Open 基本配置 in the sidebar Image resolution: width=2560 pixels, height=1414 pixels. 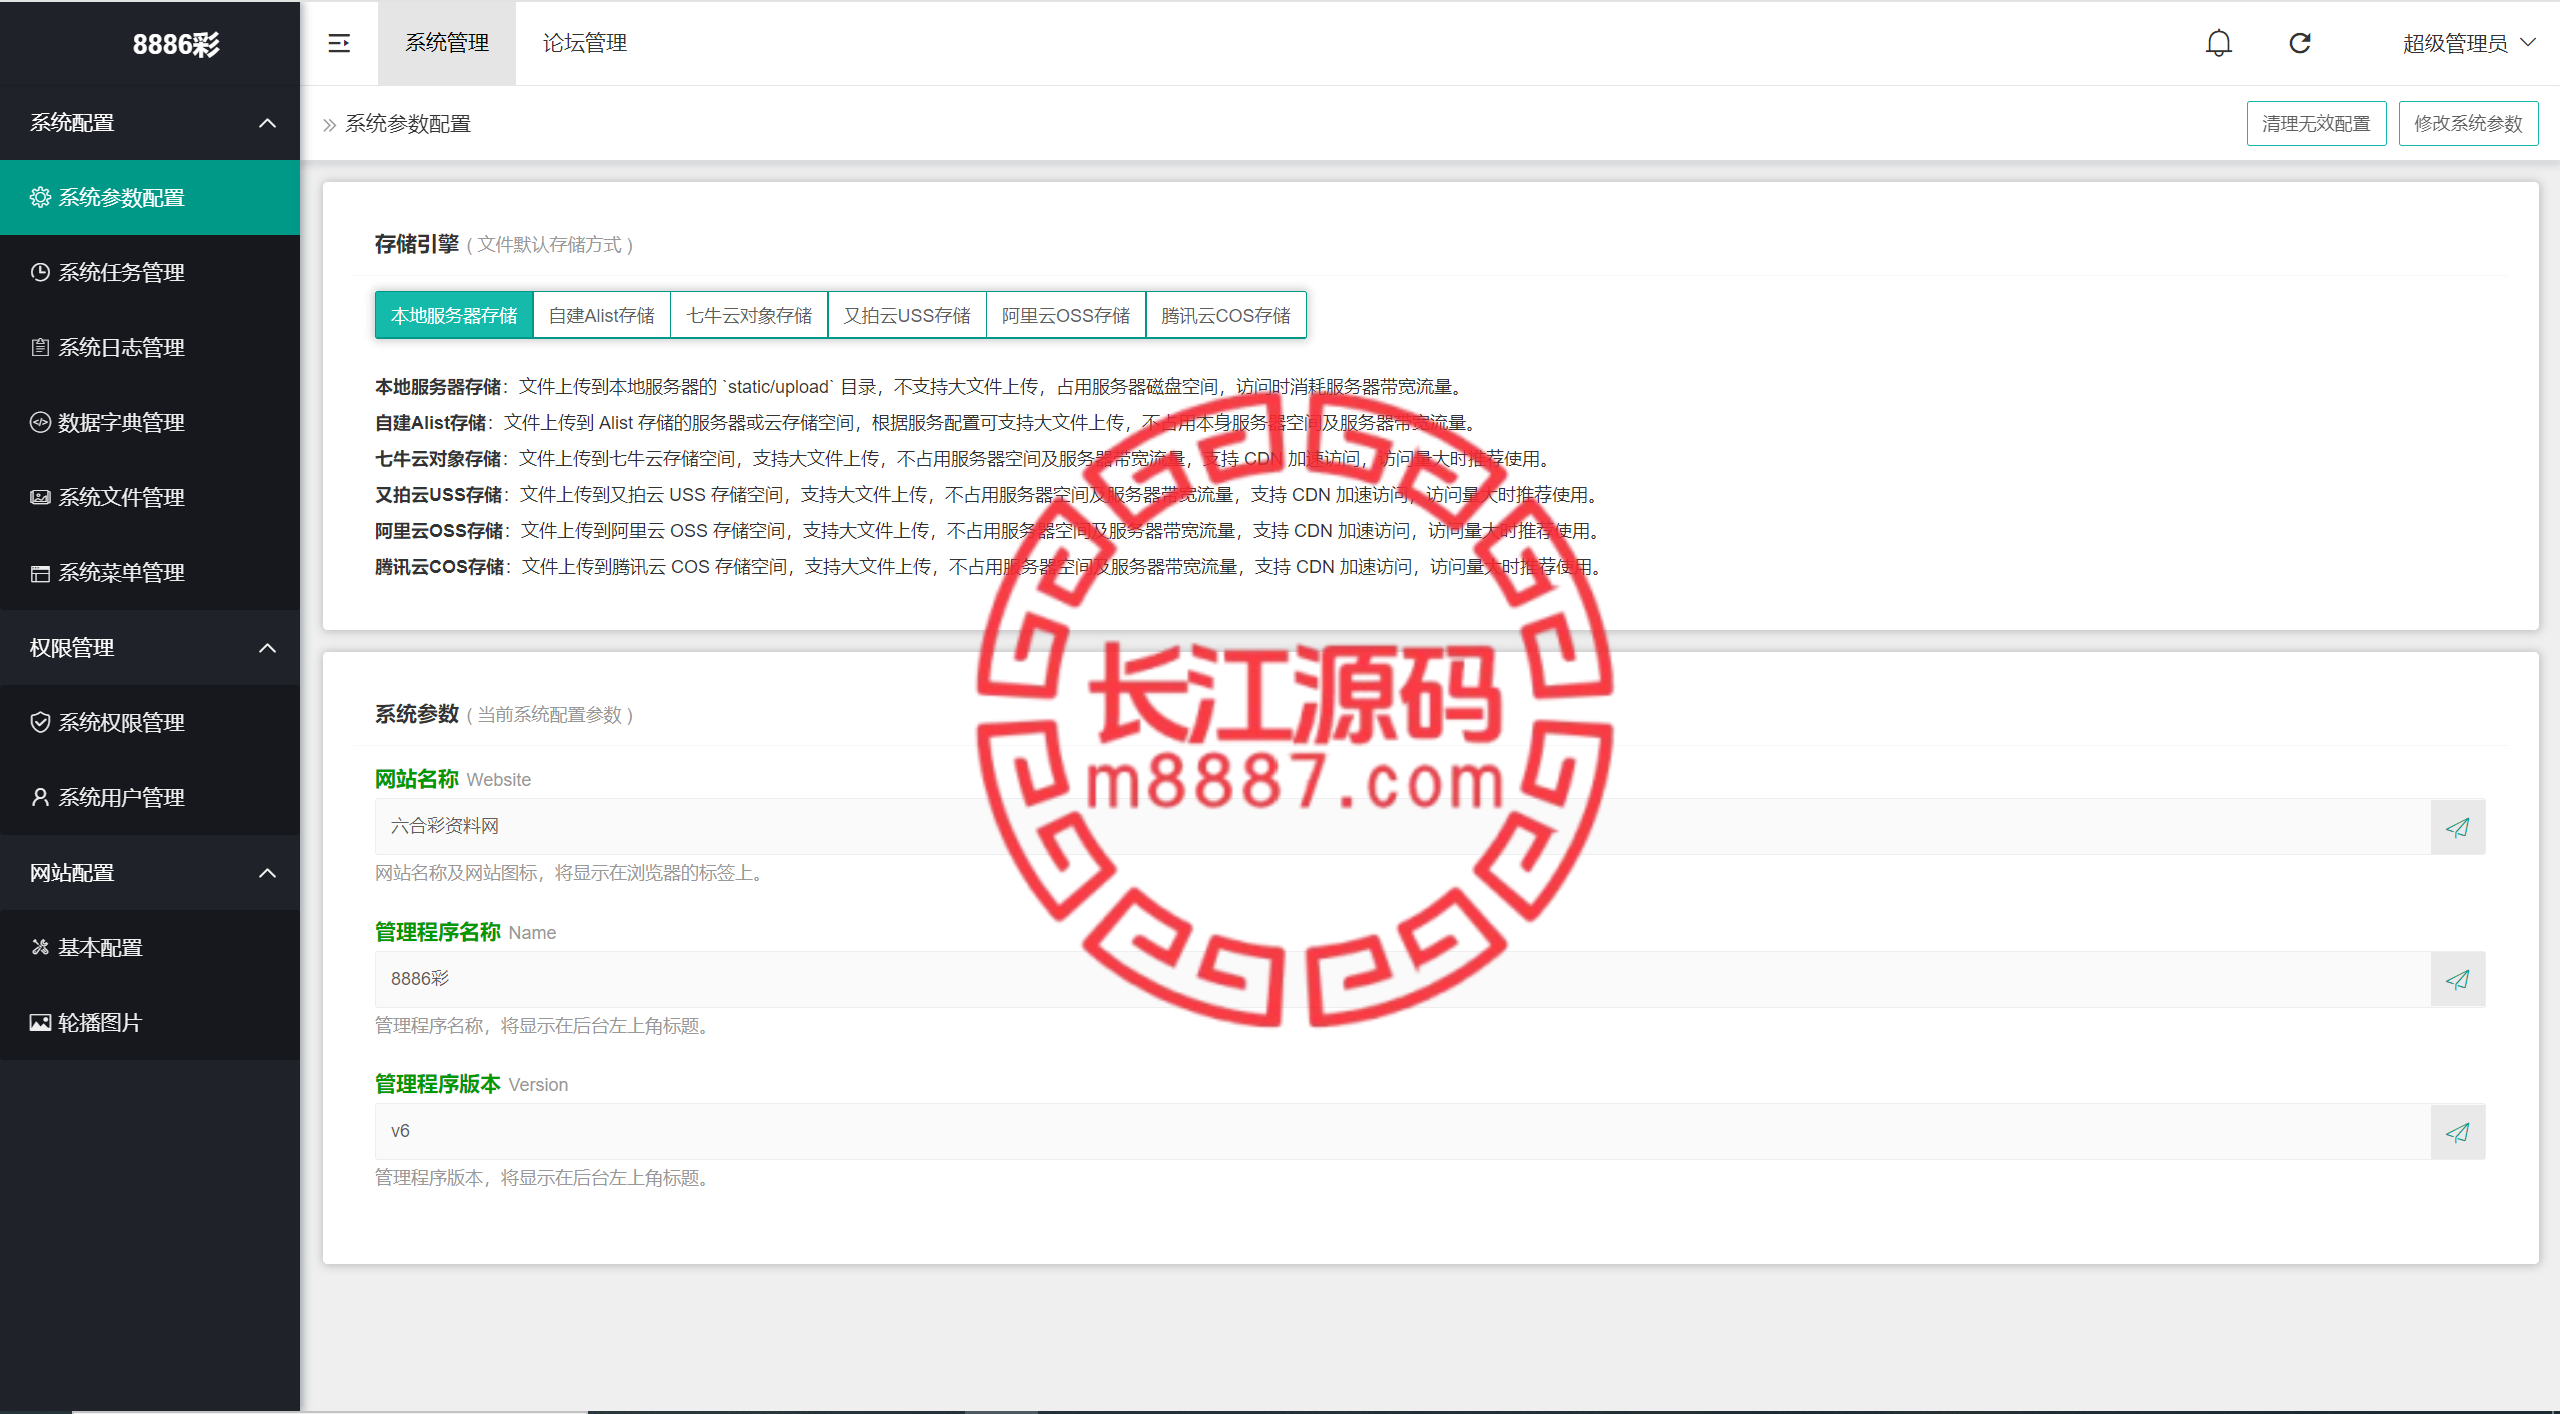tap(150, 947)
